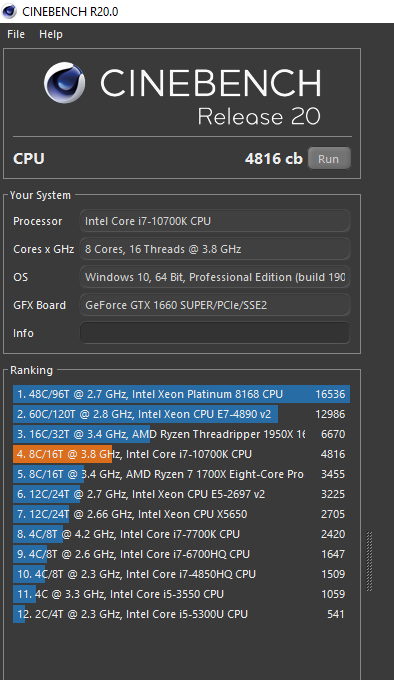Image resolution: width=394 pixels, height=680 pixels.
Task: Open the File menu
Action: (16, 34)
